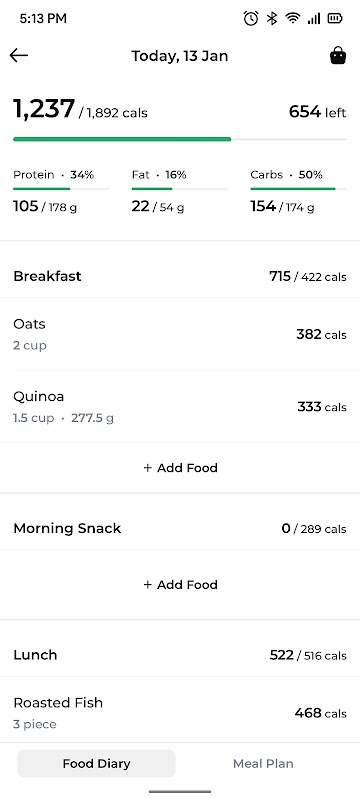The height and width of the screenshot is (800, 360).
Task: Tap the back arrow icon
Action: click(18, 56)
